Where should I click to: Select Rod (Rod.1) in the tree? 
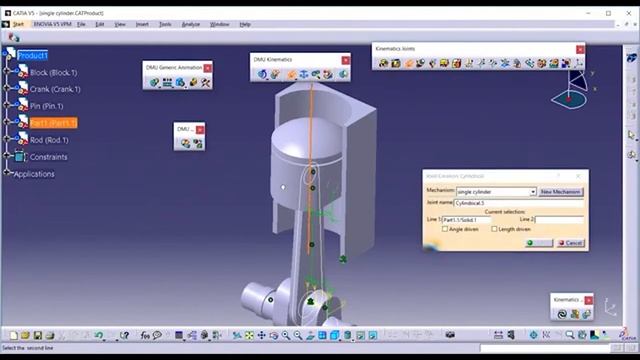pos(49,140)
